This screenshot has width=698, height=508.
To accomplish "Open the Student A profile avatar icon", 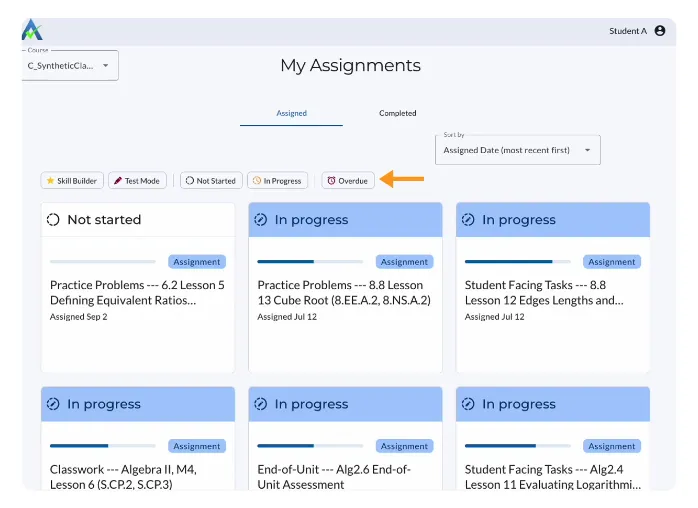I will (x=660, y=31).
